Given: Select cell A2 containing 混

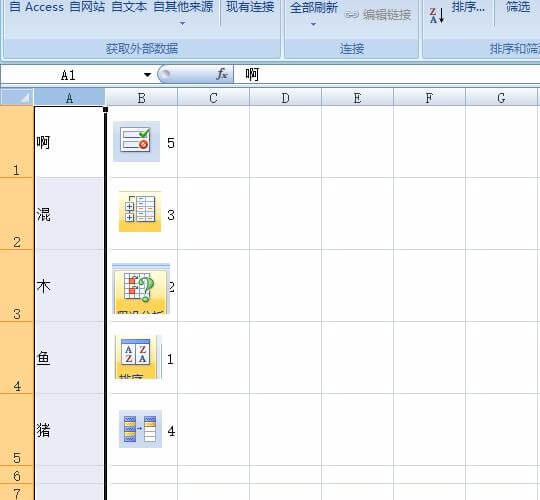Looking at the screenshot, I should tap(69, 214).
